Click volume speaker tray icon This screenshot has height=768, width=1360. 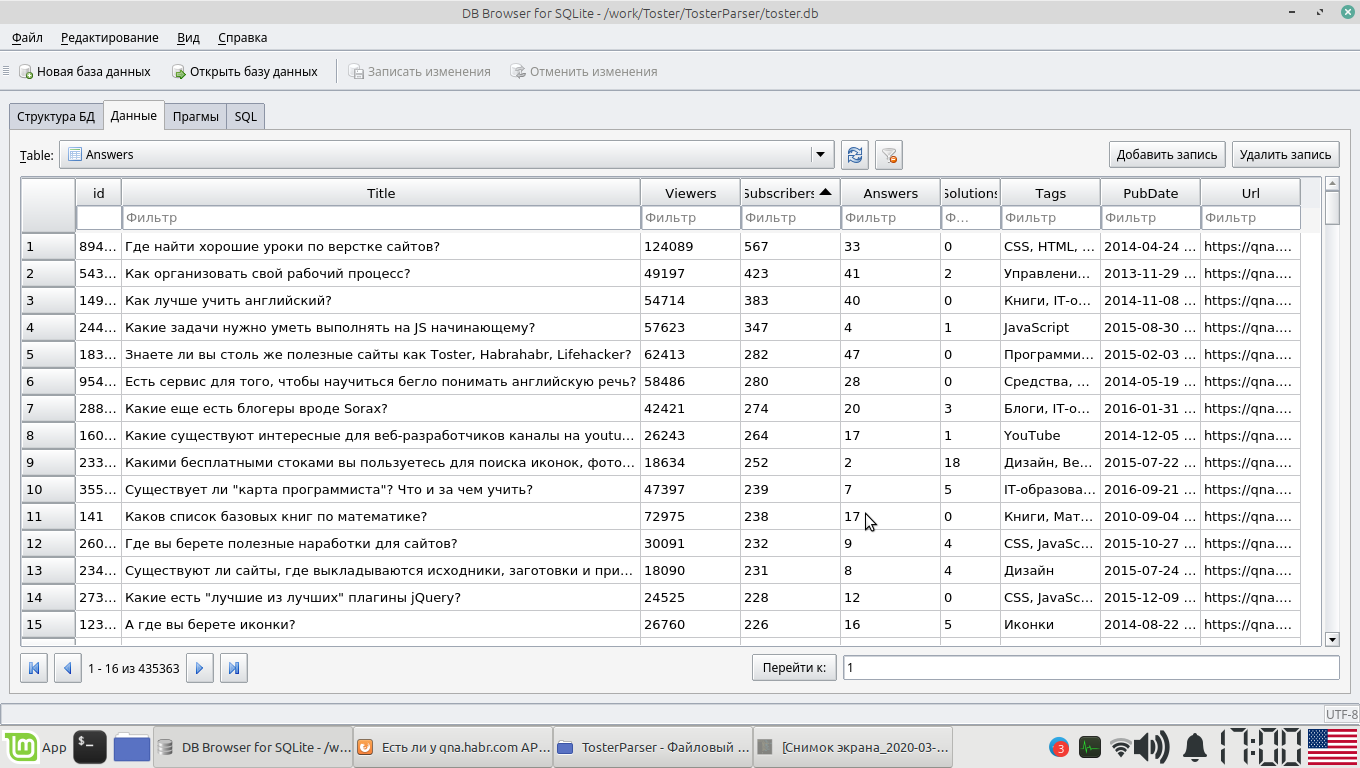pyautogui.click(x=1152, y=747)
